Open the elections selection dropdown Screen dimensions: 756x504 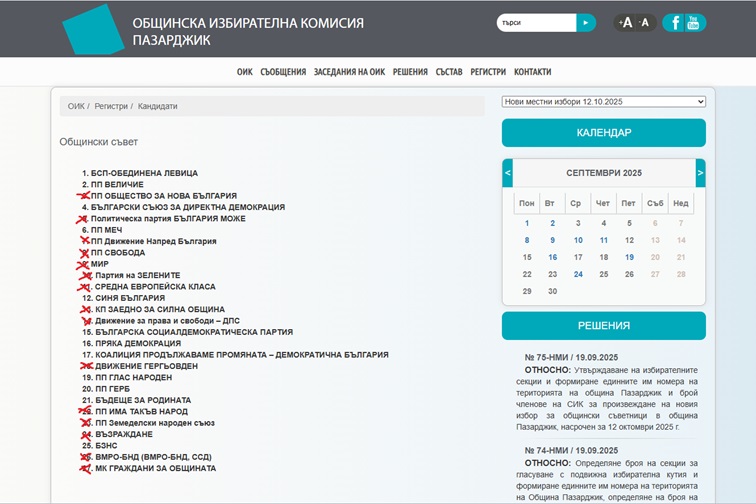[x=603, y=101]
